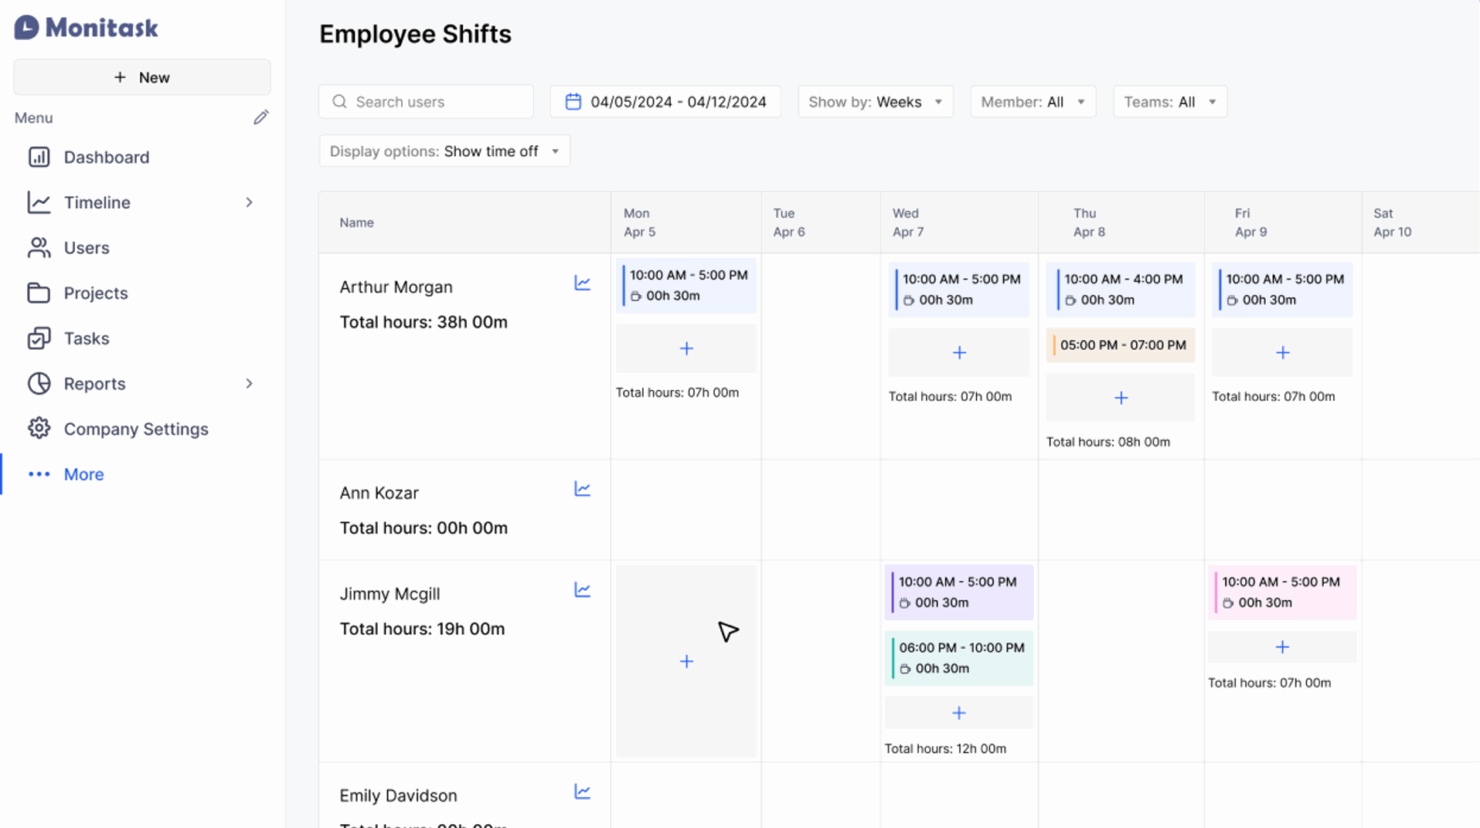Viewport: 1480px width, 828px height.
Task: Click the Reports pie chart icon
Action: [x=39, y=383]
